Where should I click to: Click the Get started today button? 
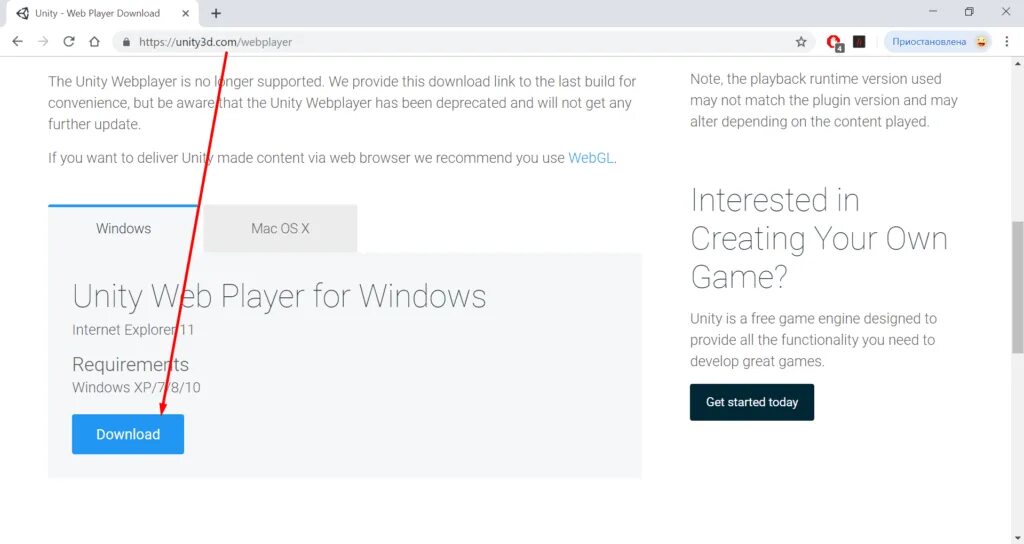[x=752, y=402]
